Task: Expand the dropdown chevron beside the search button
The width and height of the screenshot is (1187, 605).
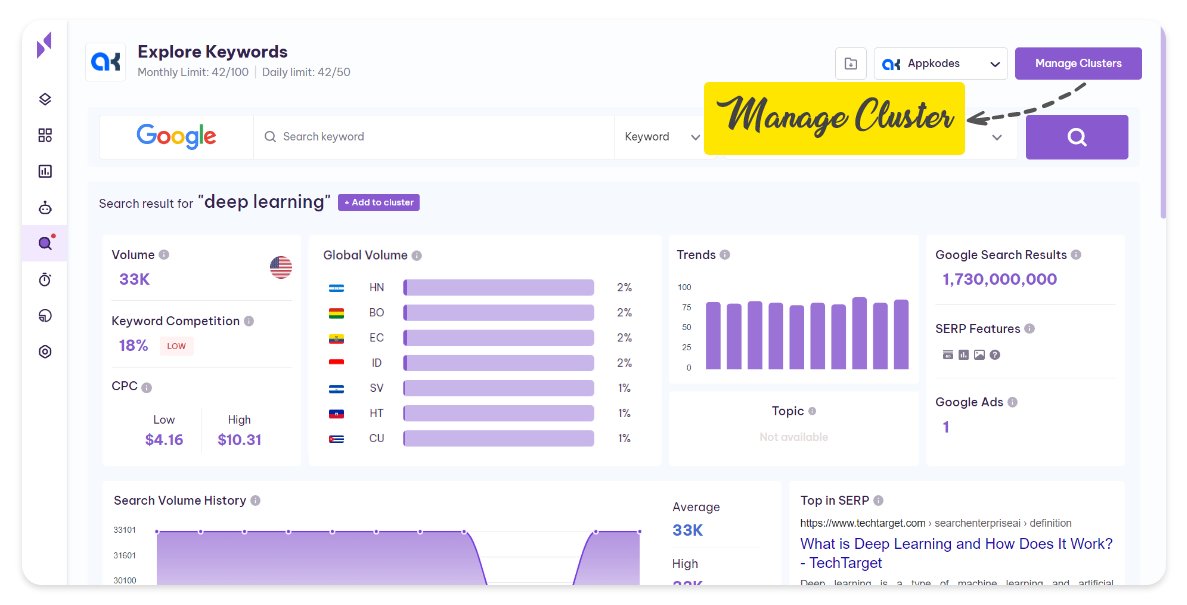Action: tap(997, 137)
